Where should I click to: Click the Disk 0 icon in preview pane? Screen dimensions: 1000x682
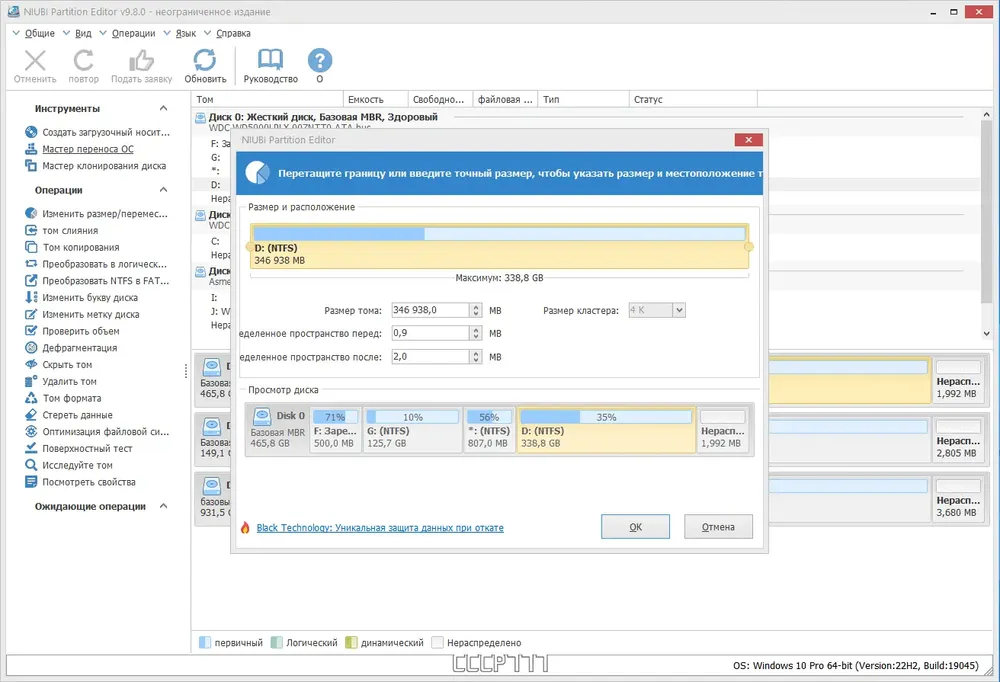point(262,417)
